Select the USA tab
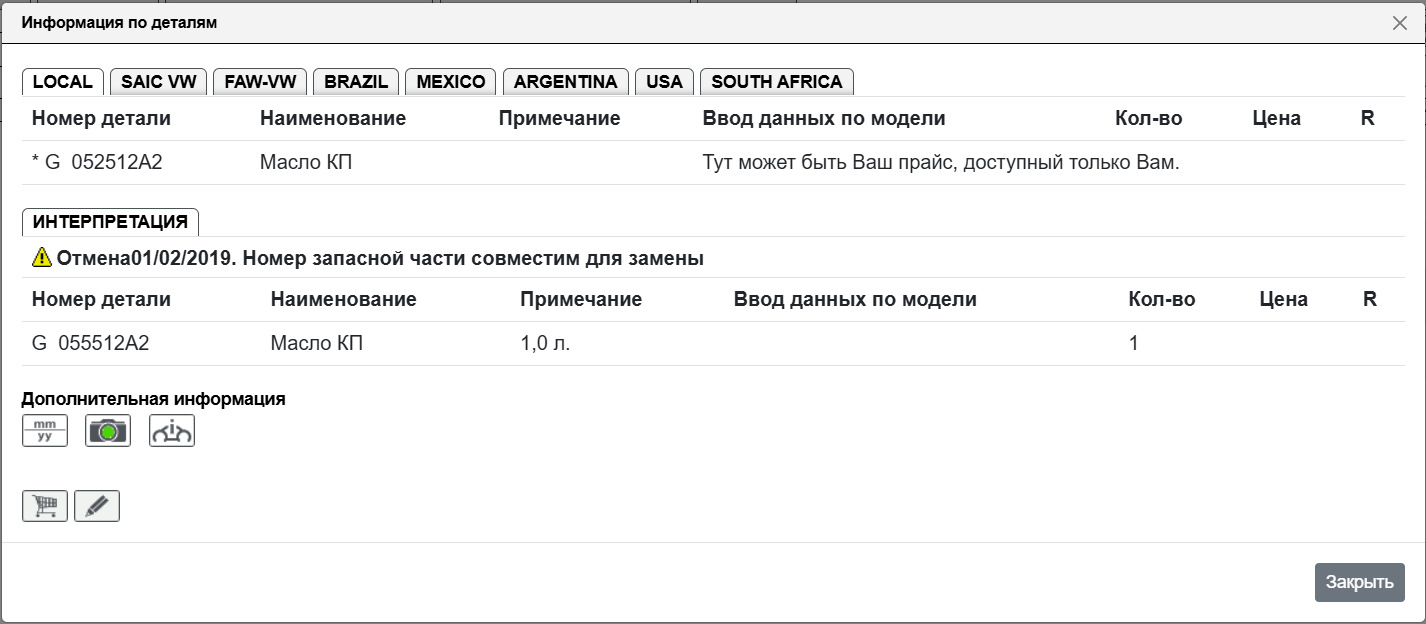Screen dimensions: 1426x624 (x=664, y=82)
